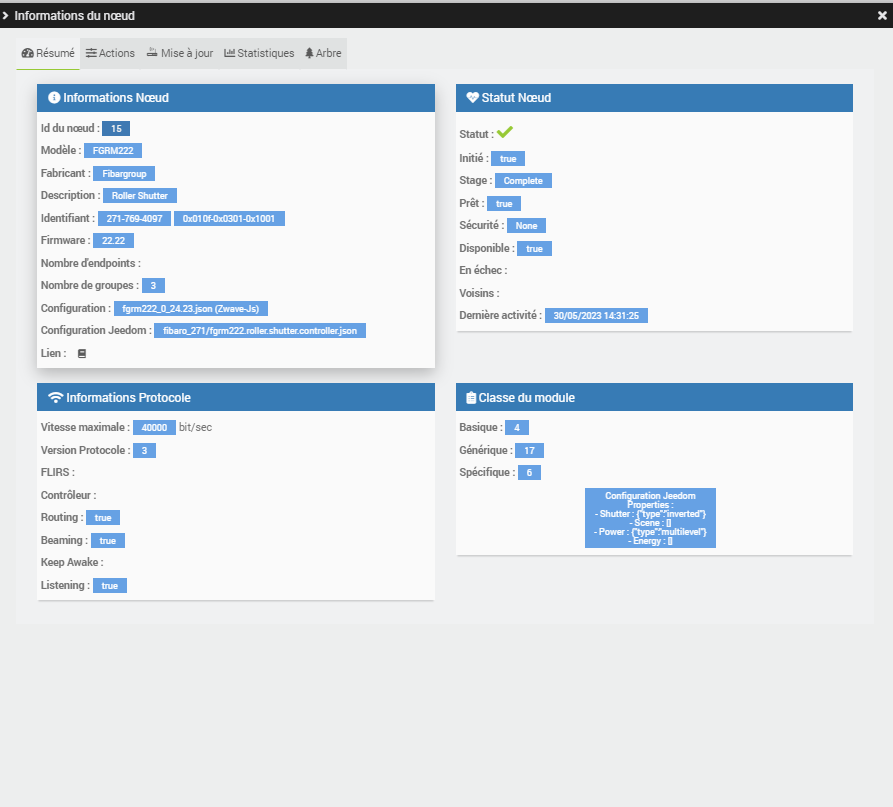
Task: Click the Nombre d'endpoints label
Action: click(91, 264)
